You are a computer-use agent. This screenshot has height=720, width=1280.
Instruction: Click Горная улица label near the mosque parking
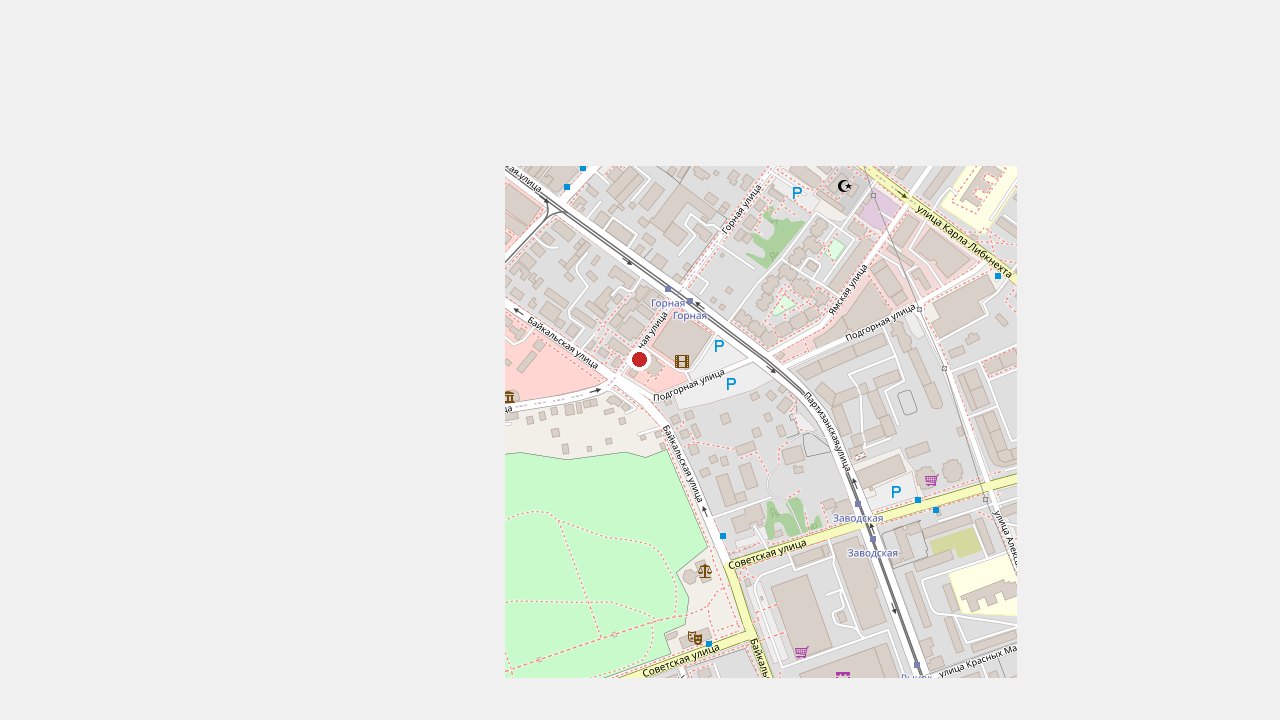tap(742, 209)
